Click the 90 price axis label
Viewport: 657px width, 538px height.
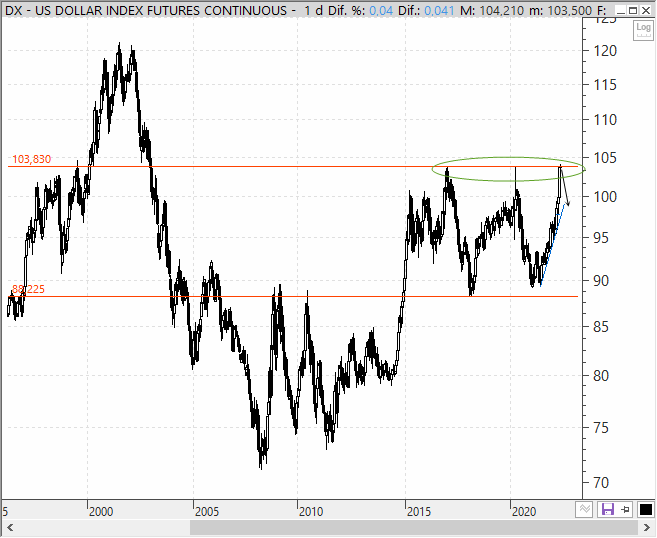click(600, 281)
